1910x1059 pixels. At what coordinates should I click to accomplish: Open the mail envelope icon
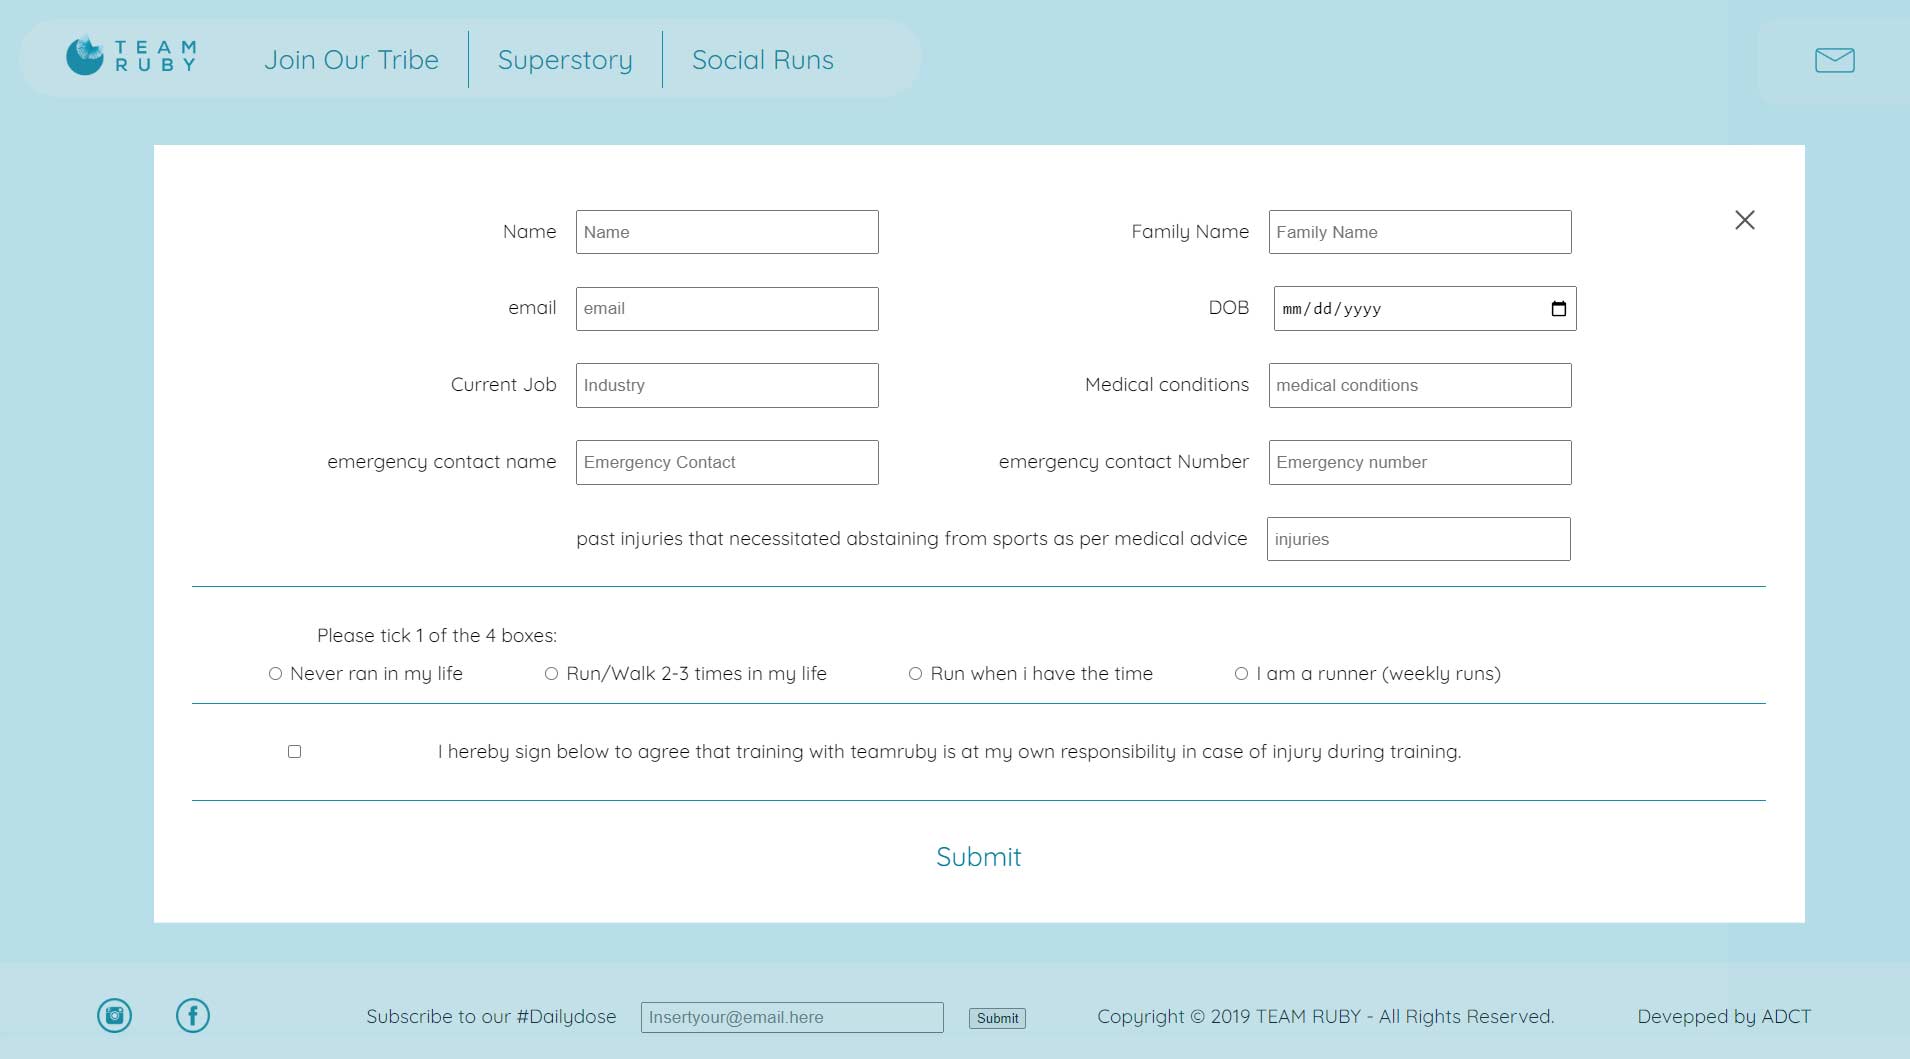[1834, 60]
